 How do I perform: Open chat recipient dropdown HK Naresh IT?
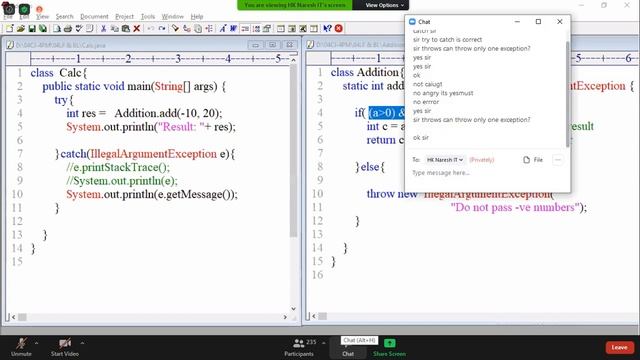444,160
